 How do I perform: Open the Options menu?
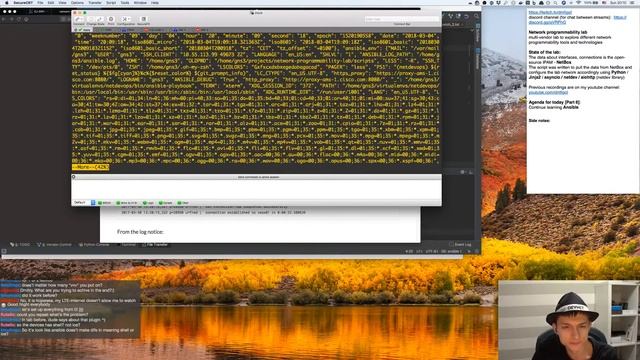(77, 2)
